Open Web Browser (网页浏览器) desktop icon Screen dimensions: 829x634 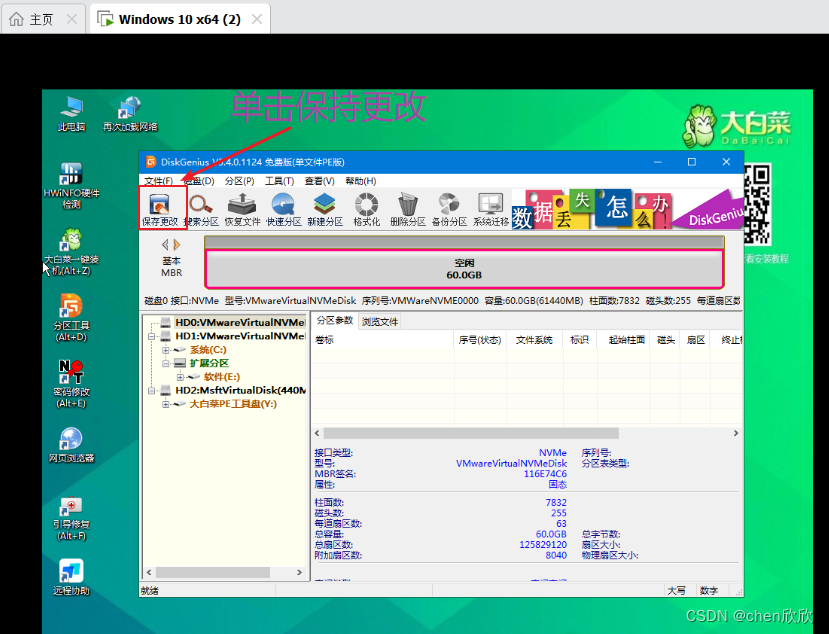71,445
